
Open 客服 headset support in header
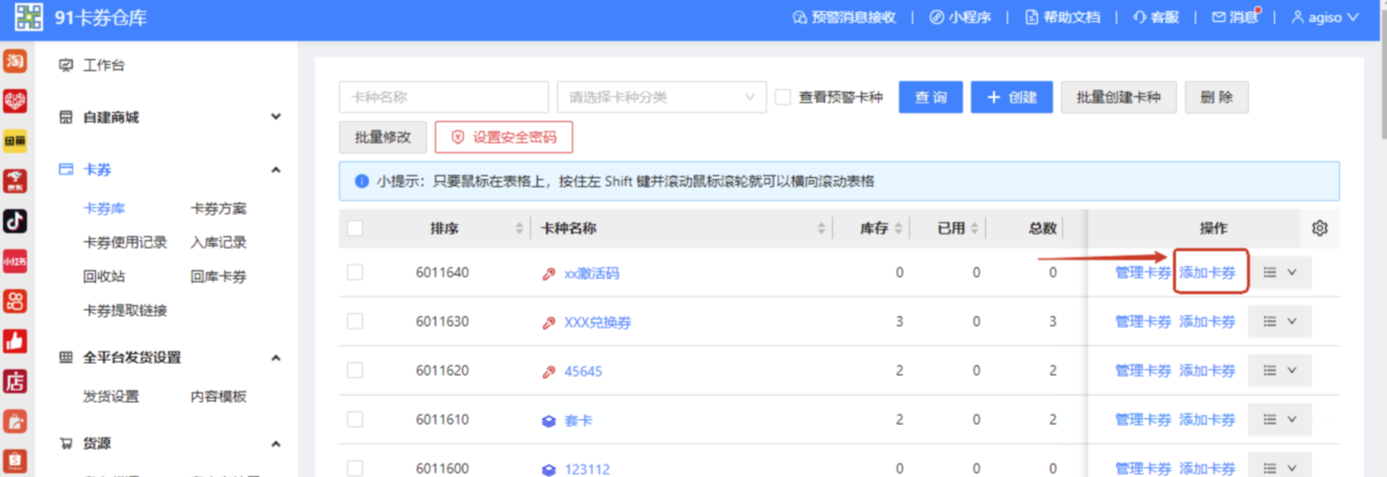tap(1156, 17)
